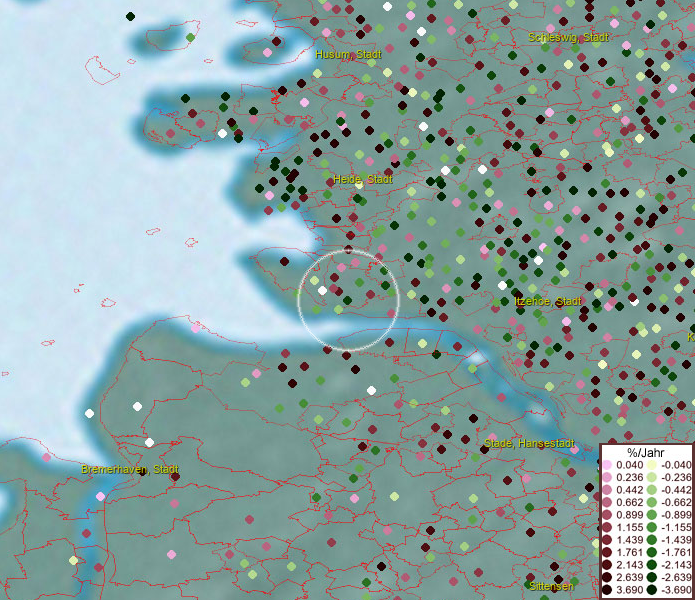This screenshot has width=695, height=600.
Task: Pick the light swatch beside -0.040
Action: [x=652, y=465]
